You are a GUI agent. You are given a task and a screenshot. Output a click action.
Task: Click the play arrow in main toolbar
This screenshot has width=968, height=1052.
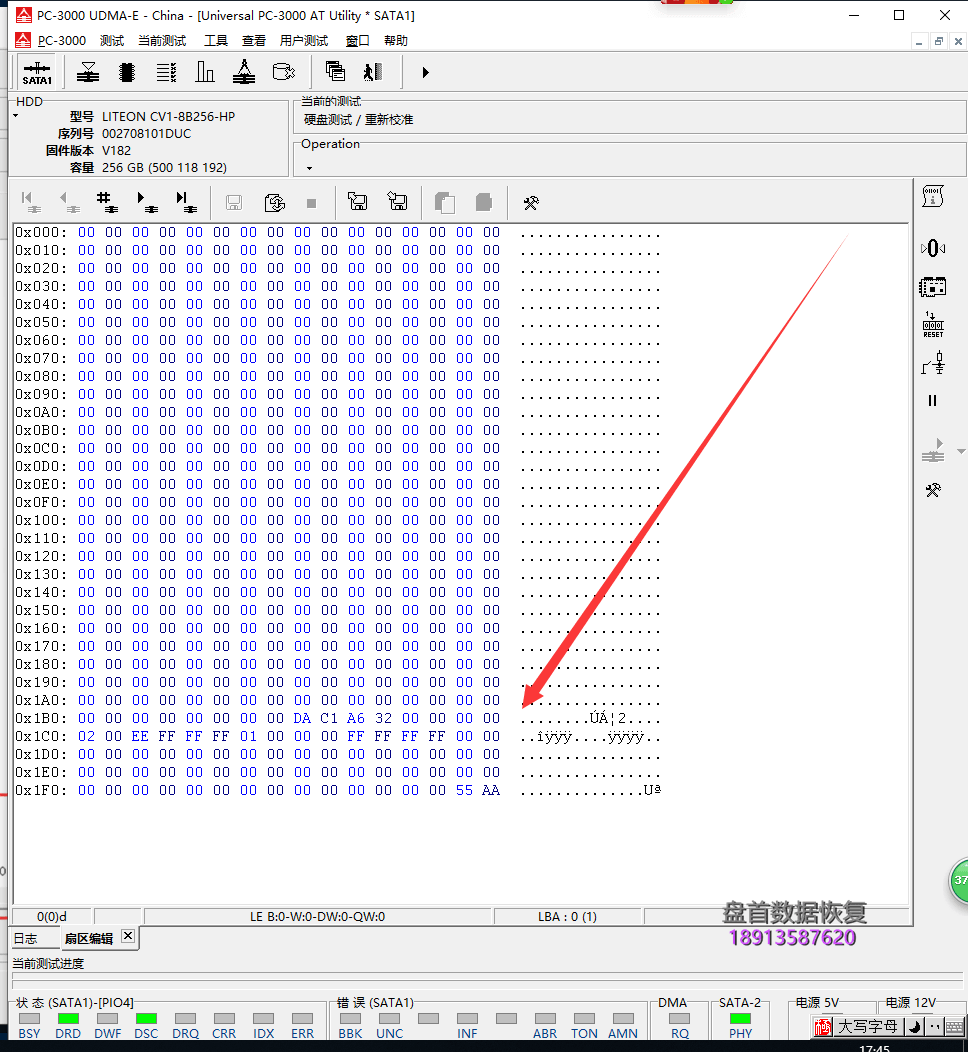click(425, 72)
